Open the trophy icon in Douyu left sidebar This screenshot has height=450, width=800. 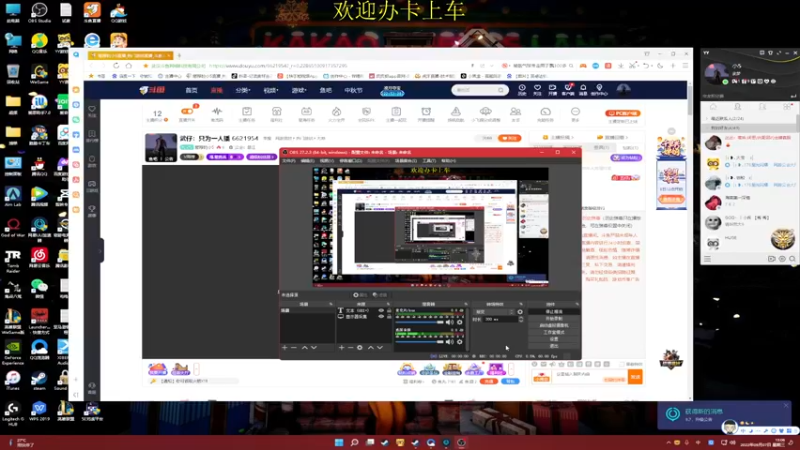(92, 211)
